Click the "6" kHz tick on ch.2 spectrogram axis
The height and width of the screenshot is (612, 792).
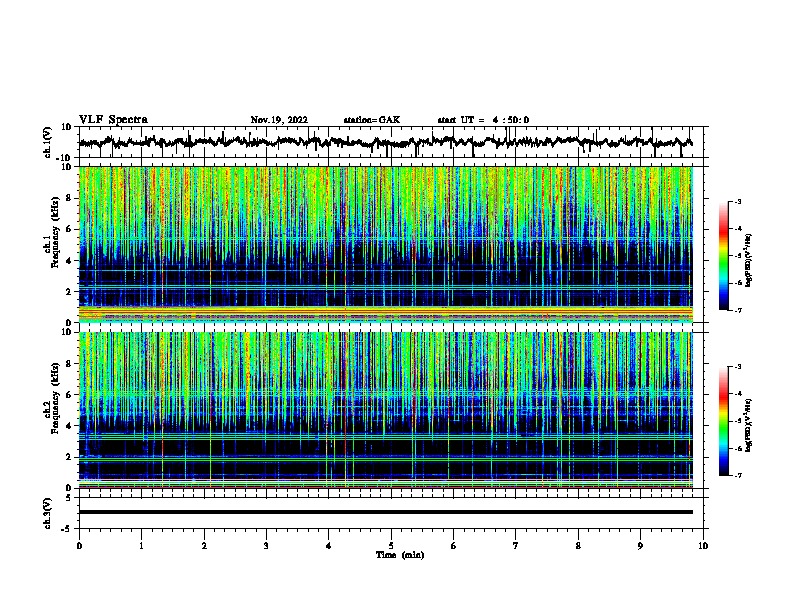[x=69, y=395]
